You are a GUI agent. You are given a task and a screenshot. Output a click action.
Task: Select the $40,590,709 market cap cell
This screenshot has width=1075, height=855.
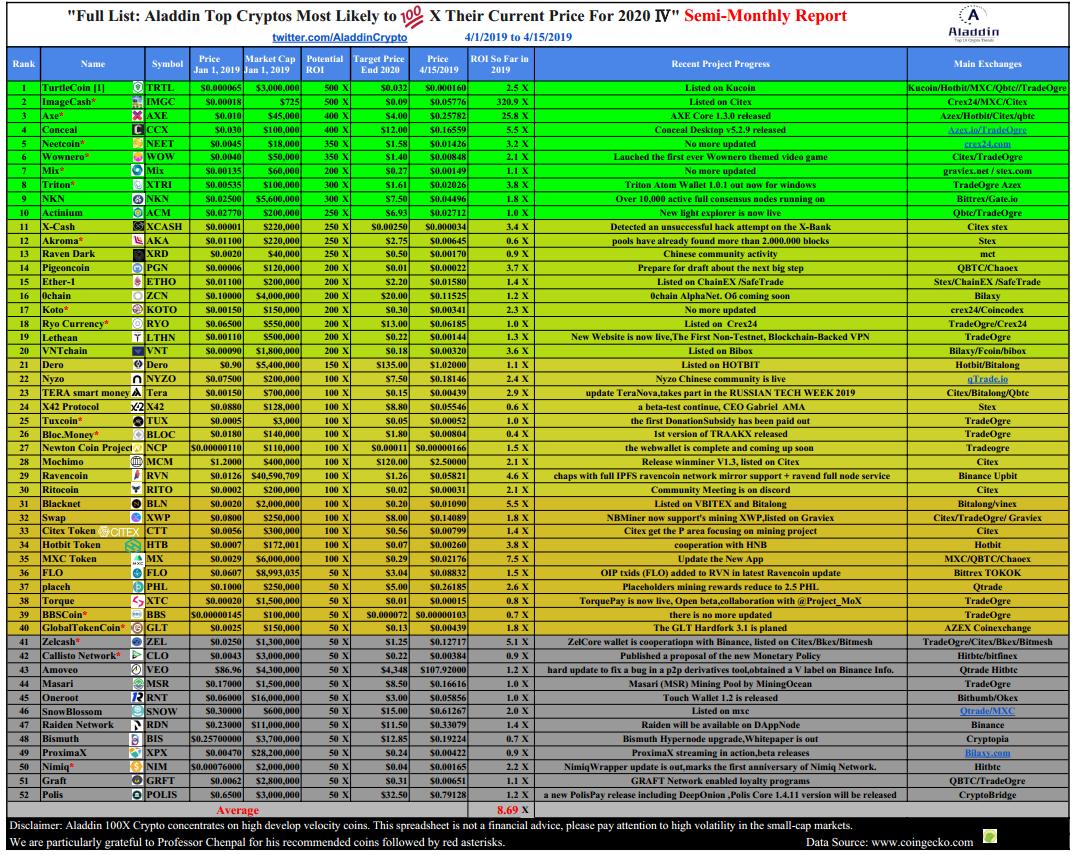(x=272, y=475)
